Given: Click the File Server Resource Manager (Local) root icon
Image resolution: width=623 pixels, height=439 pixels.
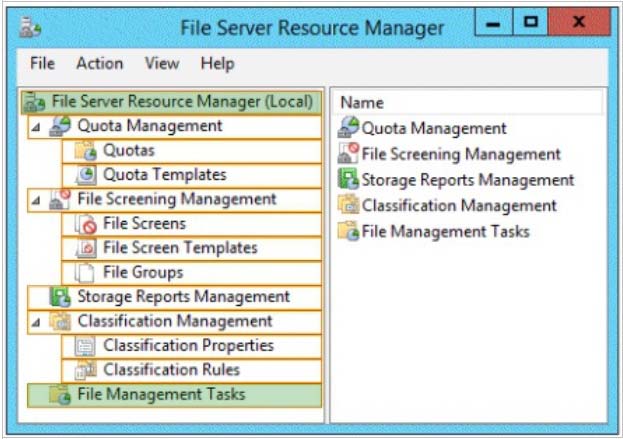Looking at the screenshot, I should tap(35, 102).
